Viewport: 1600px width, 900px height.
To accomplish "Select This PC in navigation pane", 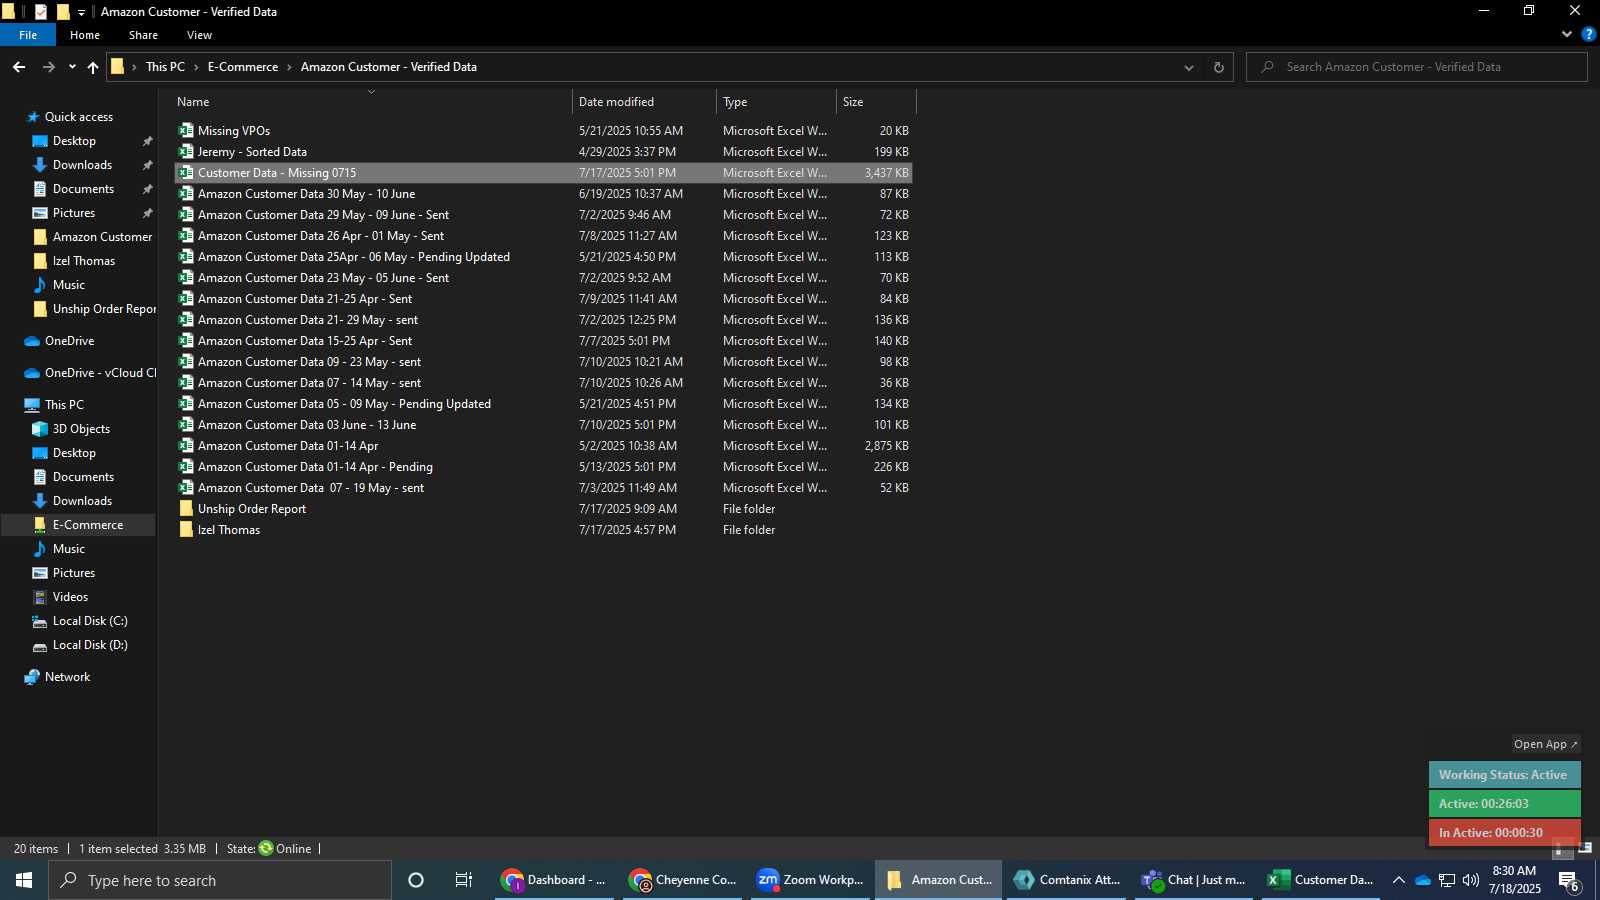I will tap(55, 405).
